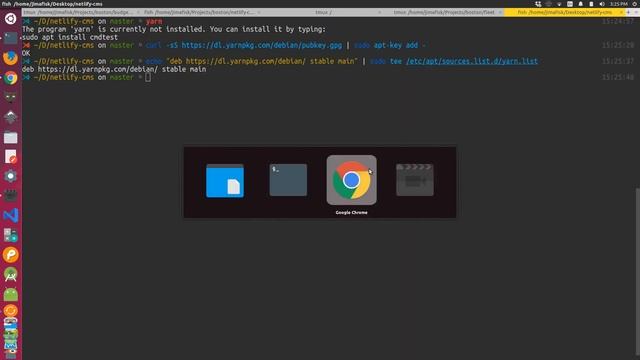Launch Google Chrome from the dock

click(x=11, y=78)
